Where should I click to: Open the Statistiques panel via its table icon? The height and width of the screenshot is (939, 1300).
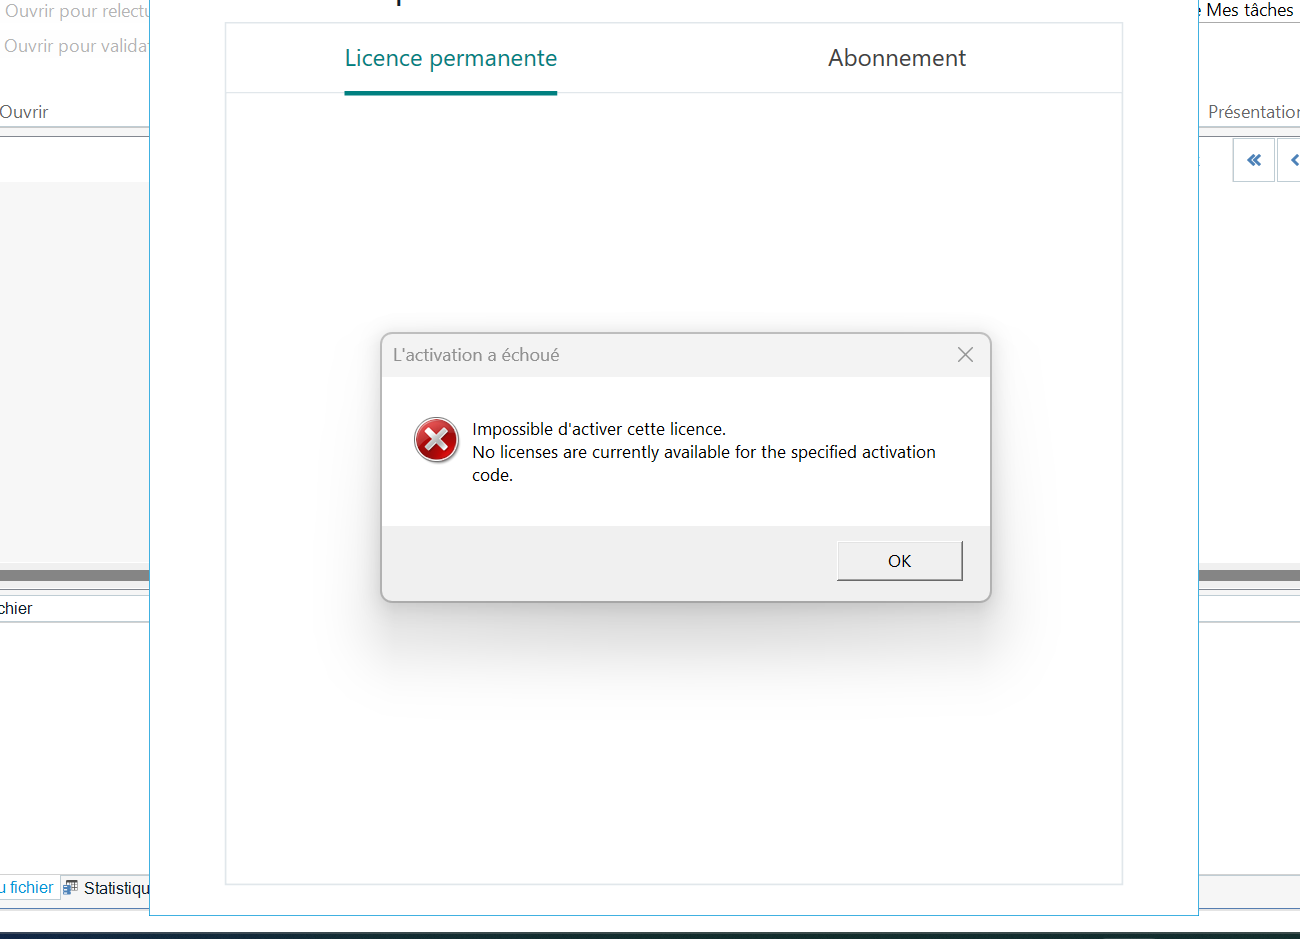[70, 887]
